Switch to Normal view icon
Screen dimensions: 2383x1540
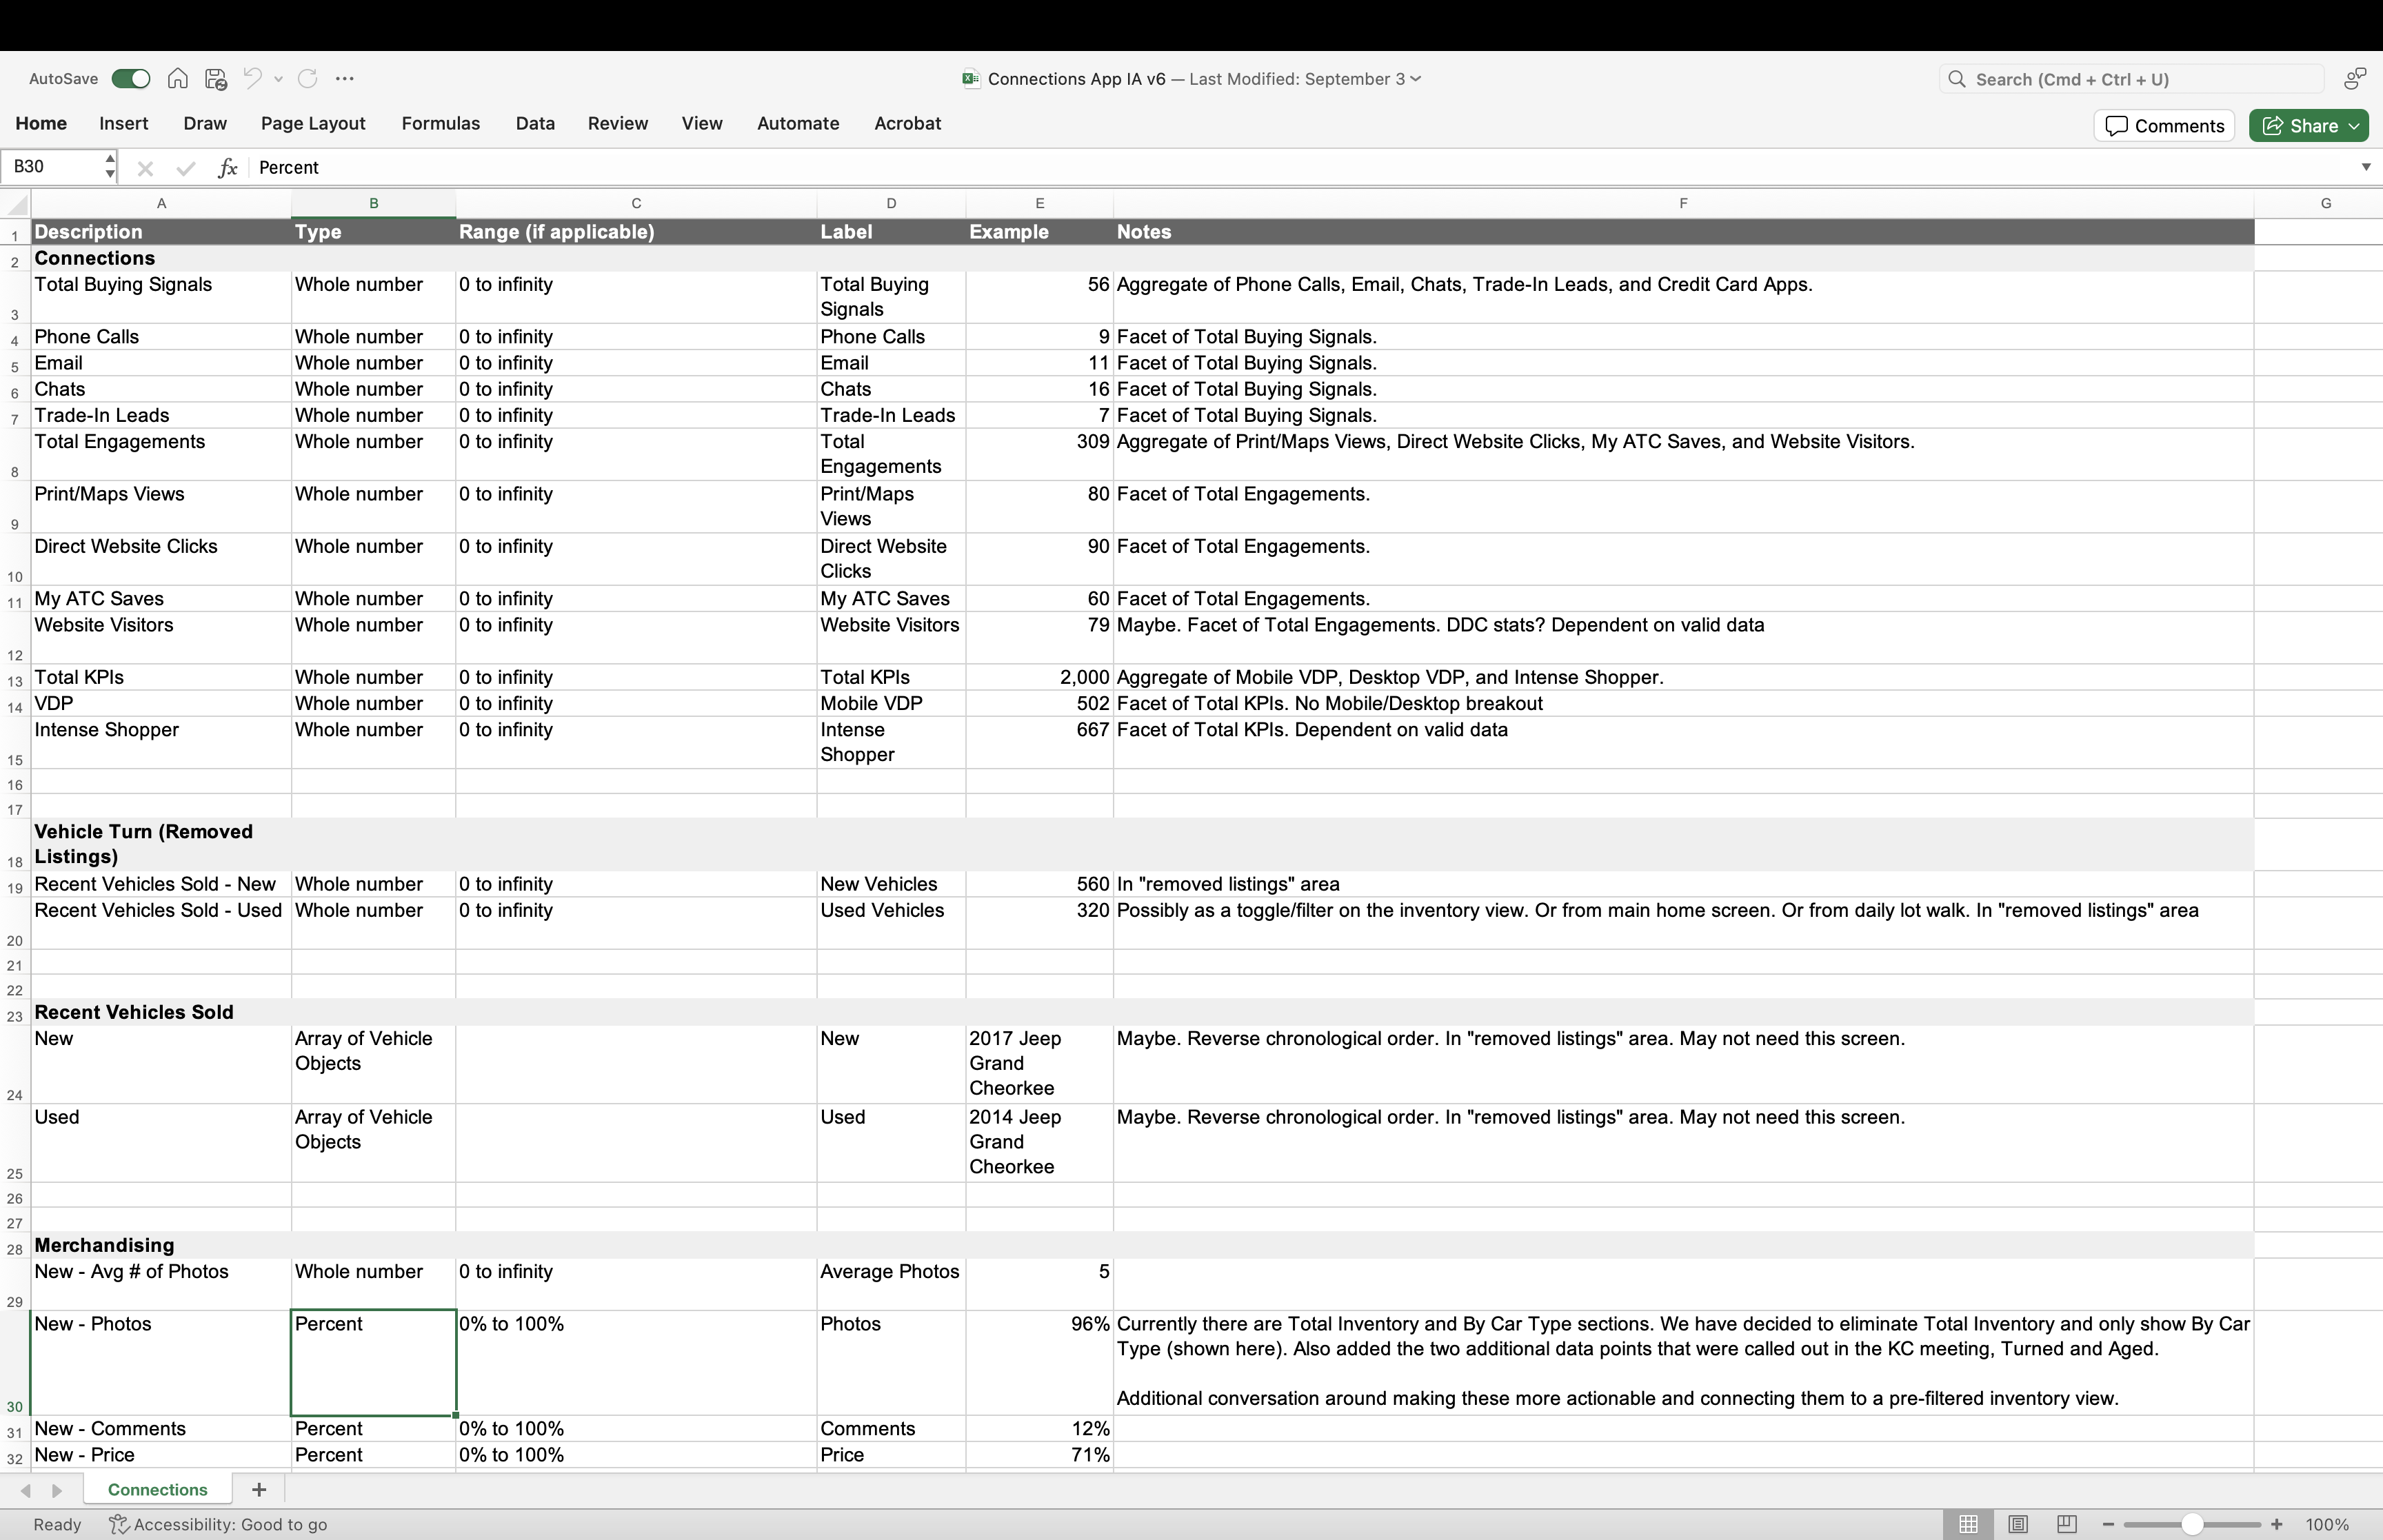click(x=1968, y=1525)
